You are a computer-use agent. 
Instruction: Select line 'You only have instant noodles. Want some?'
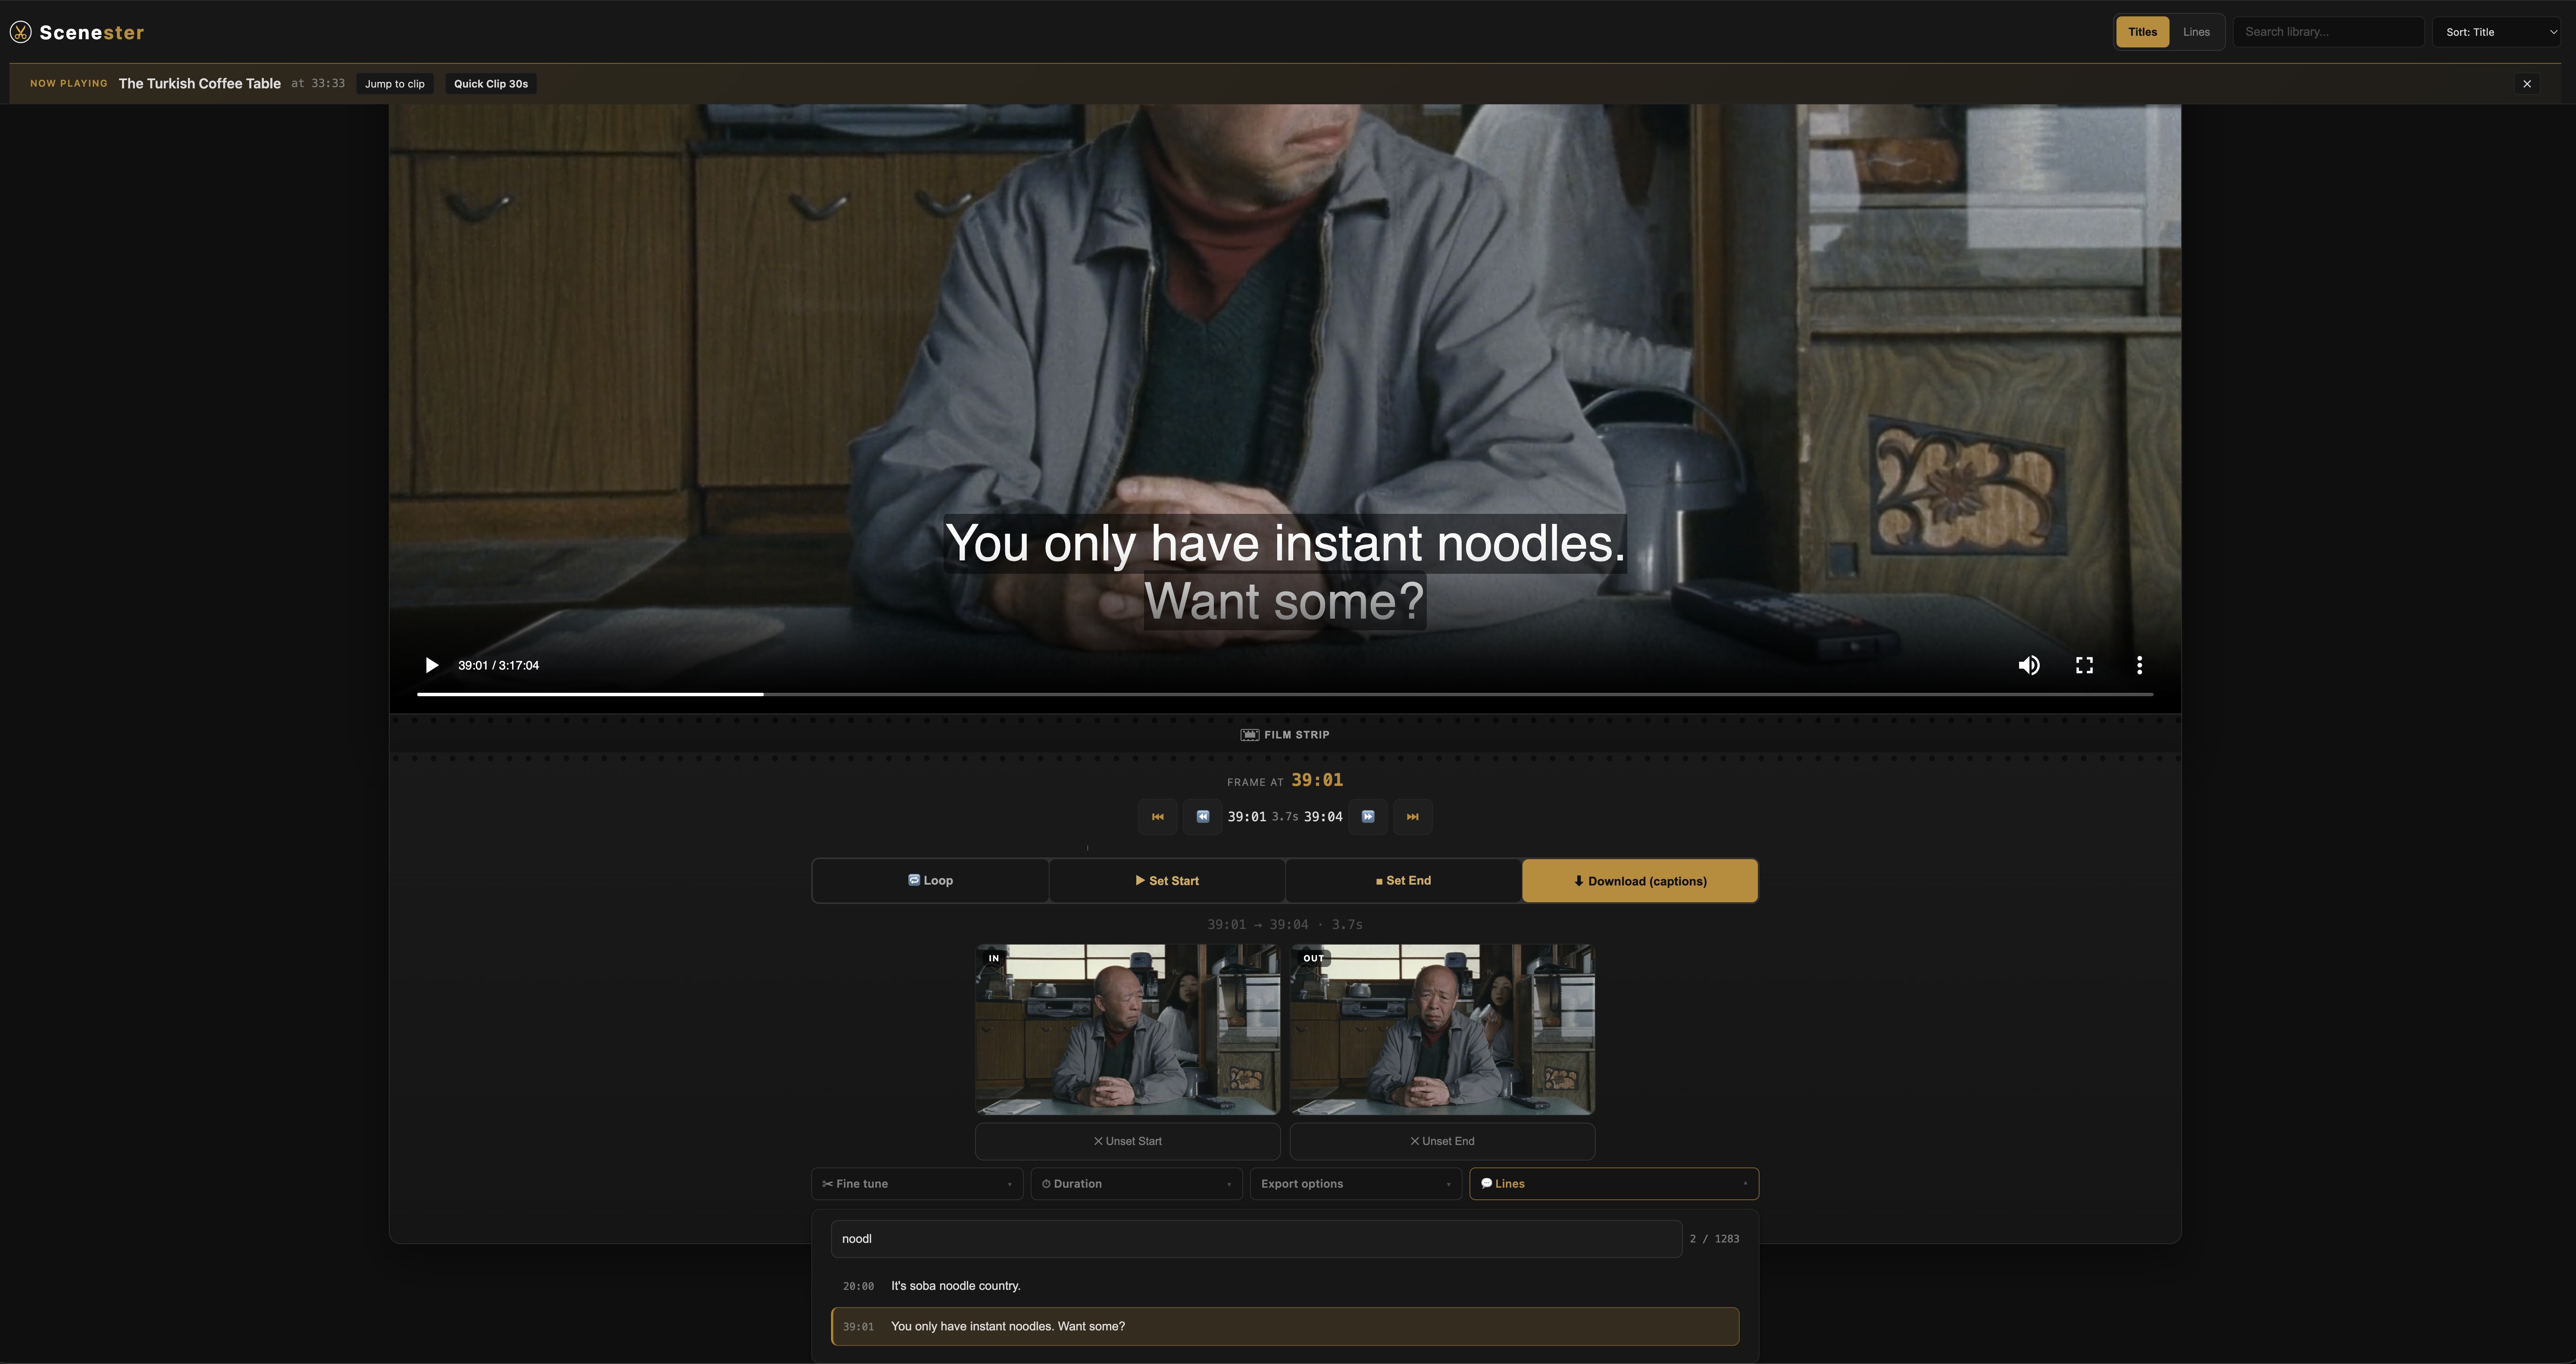1285,1327
